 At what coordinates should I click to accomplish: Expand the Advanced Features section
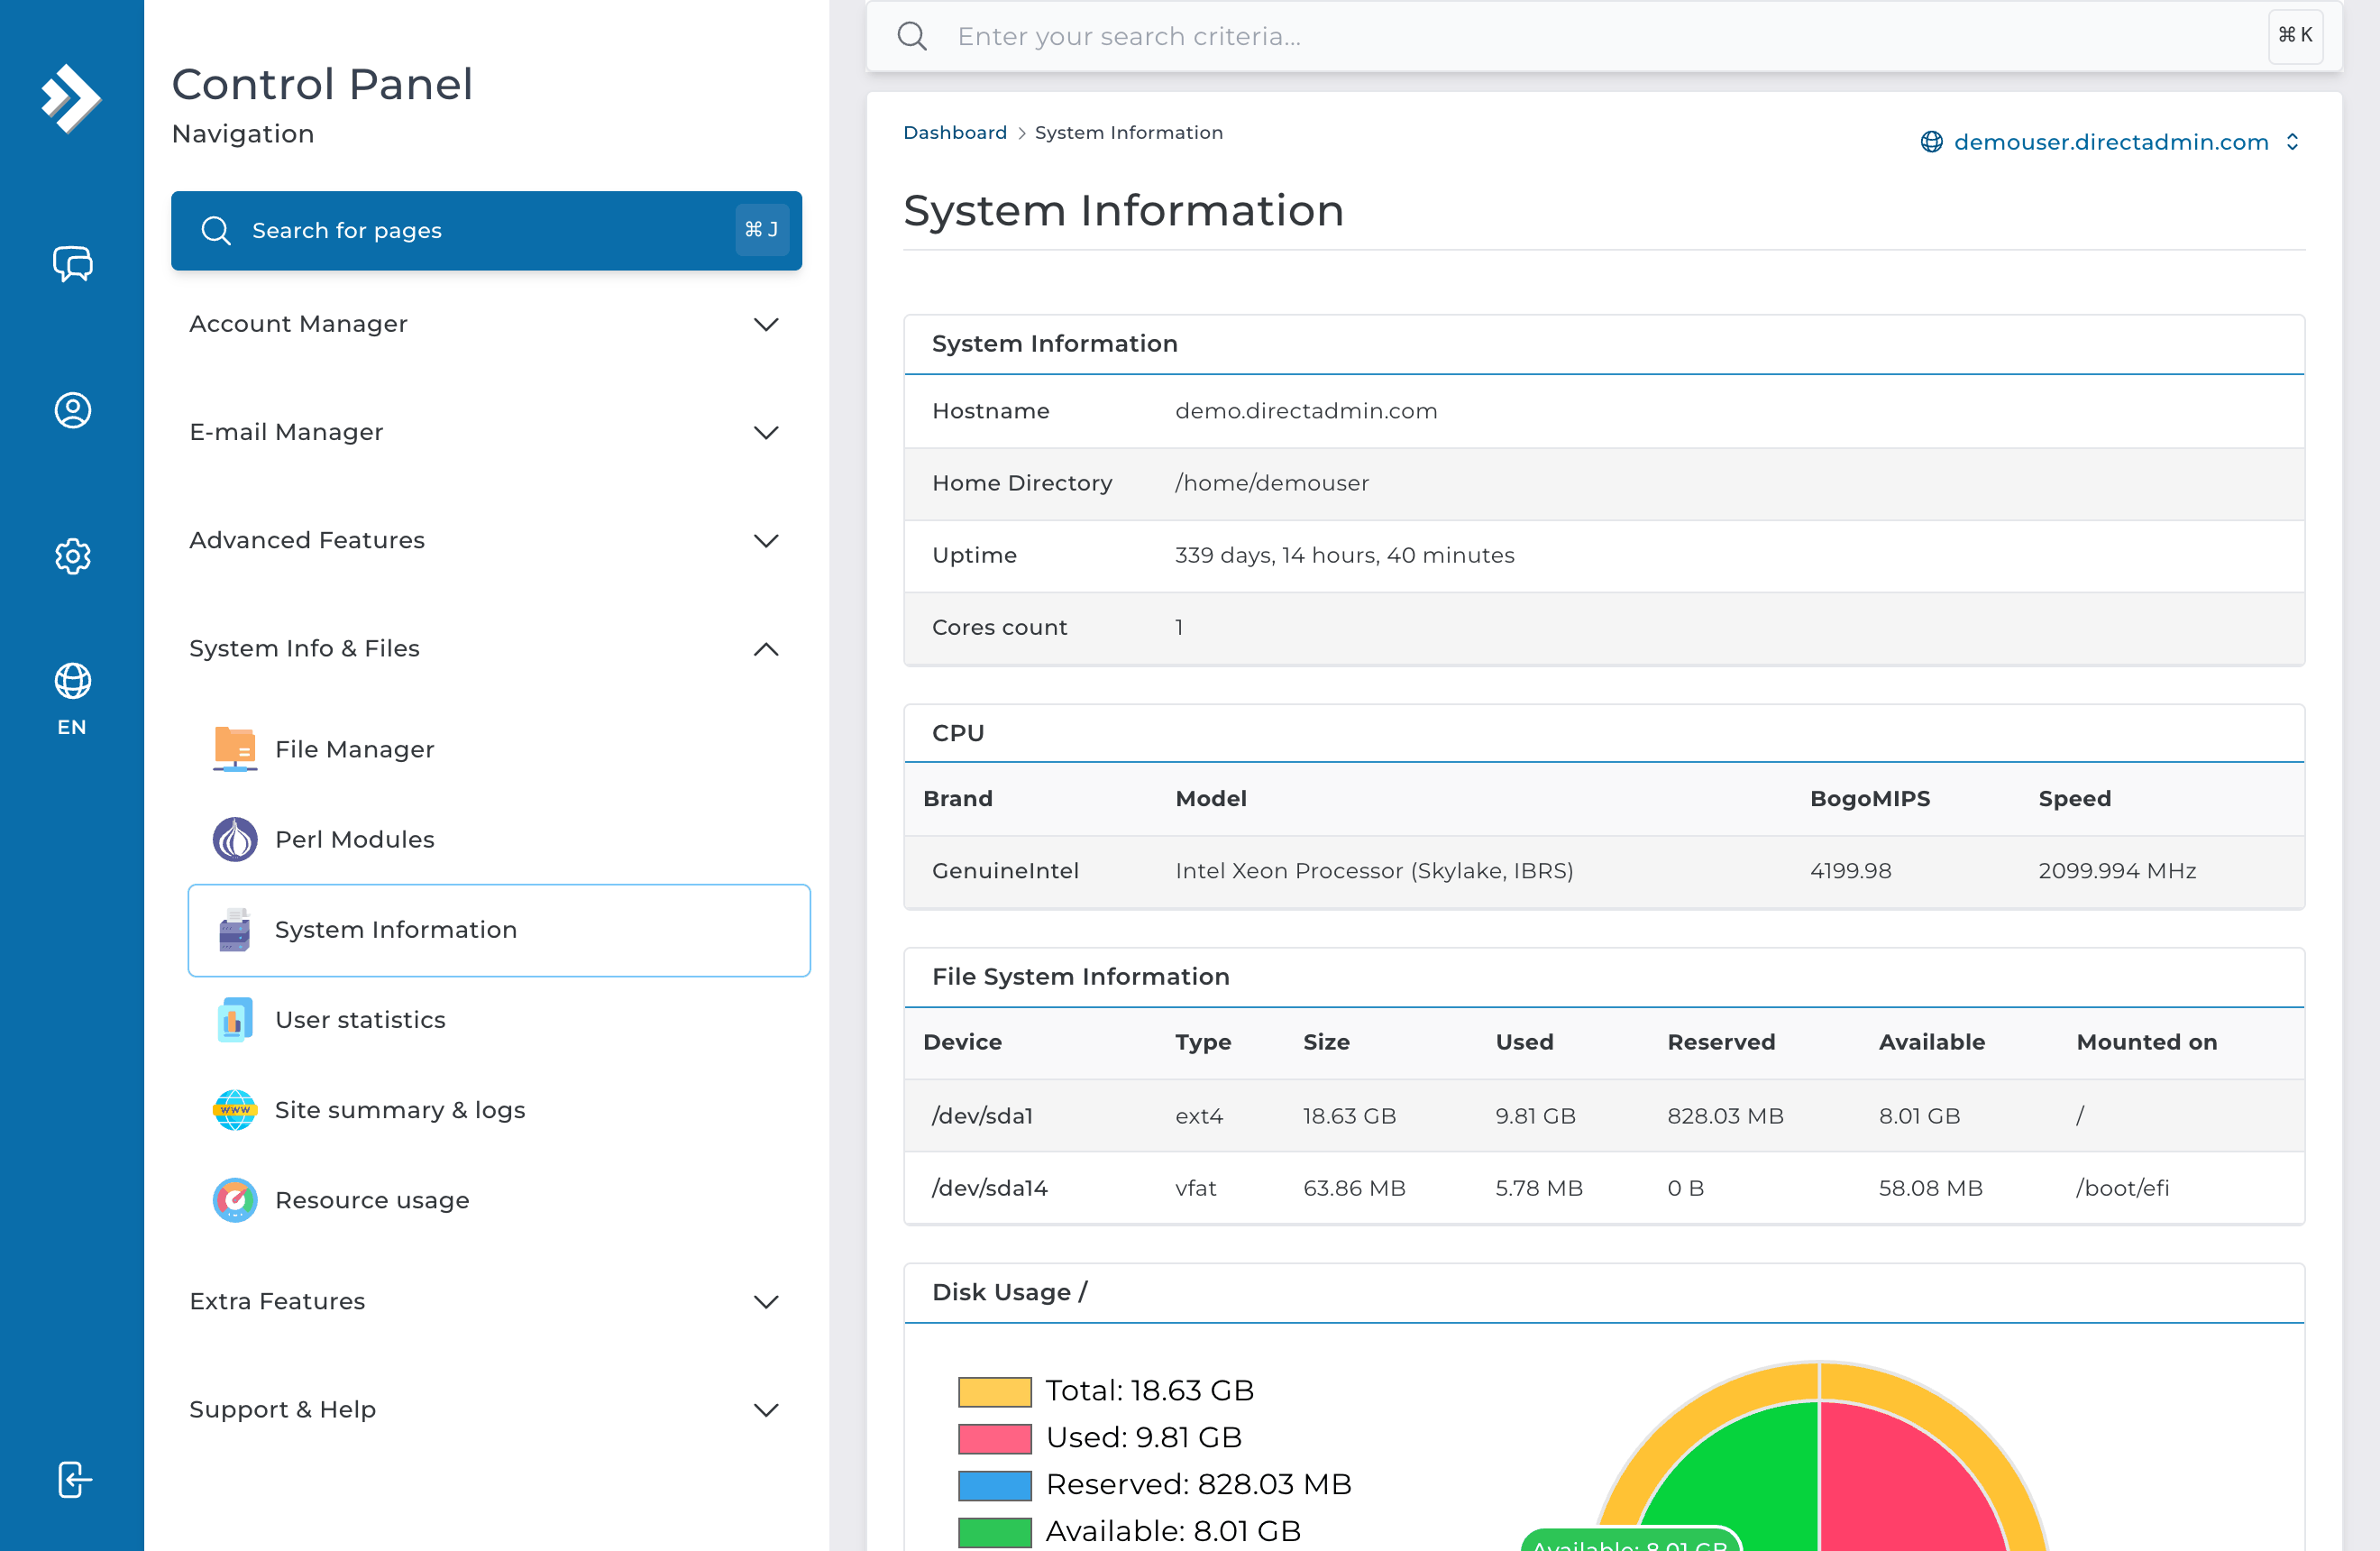coord(485,540)
